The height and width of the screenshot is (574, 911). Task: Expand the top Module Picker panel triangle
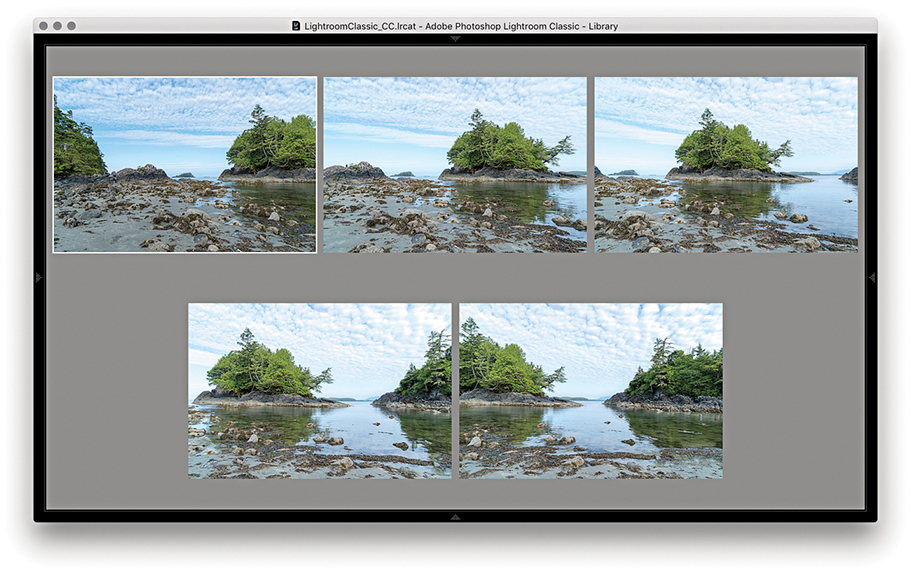click(x=455, y=39)
